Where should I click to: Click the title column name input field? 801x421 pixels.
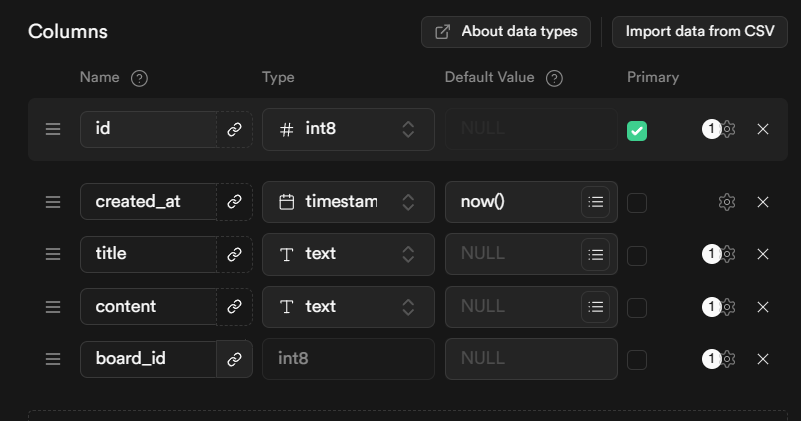148,254
